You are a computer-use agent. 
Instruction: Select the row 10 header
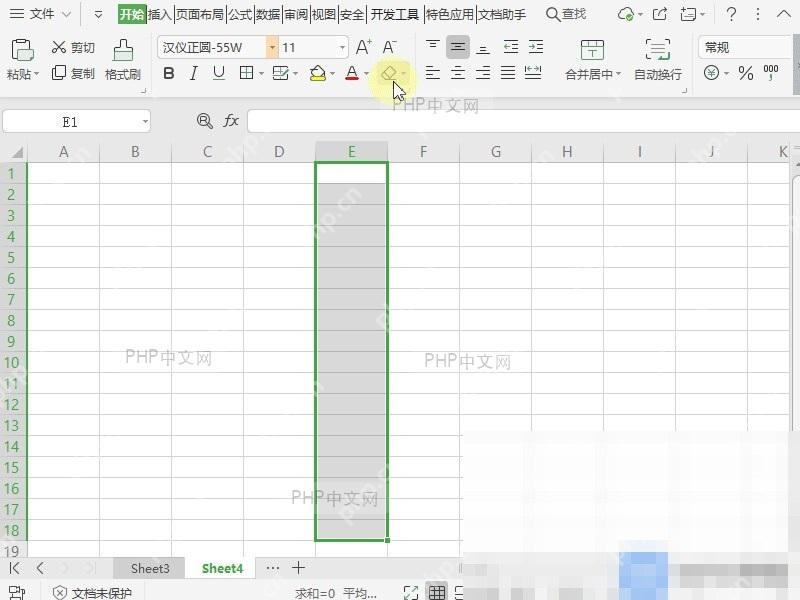tap(12, 362)
